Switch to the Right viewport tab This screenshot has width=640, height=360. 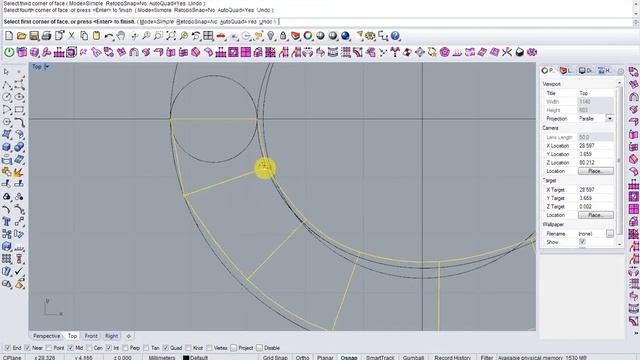[111, 336]
